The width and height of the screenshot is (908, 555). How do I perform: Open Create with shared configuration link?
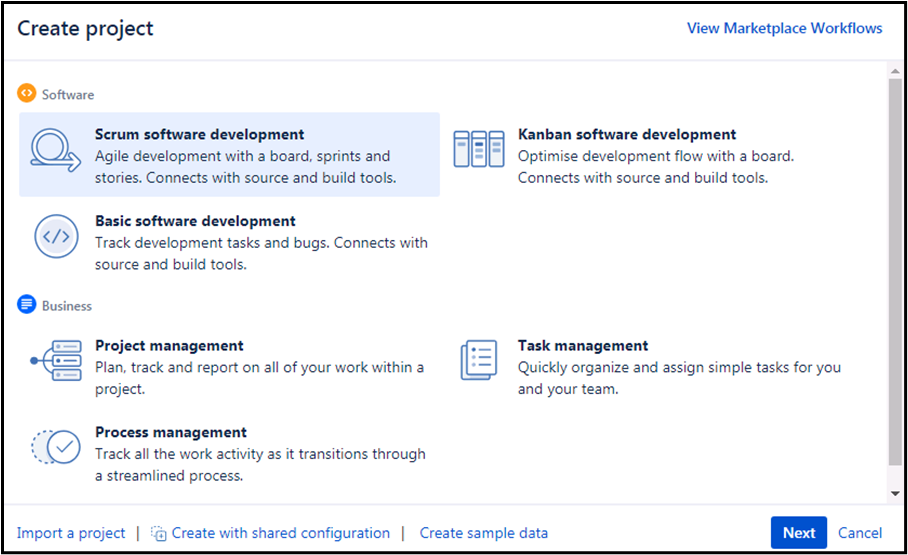[x=281, y=533]
